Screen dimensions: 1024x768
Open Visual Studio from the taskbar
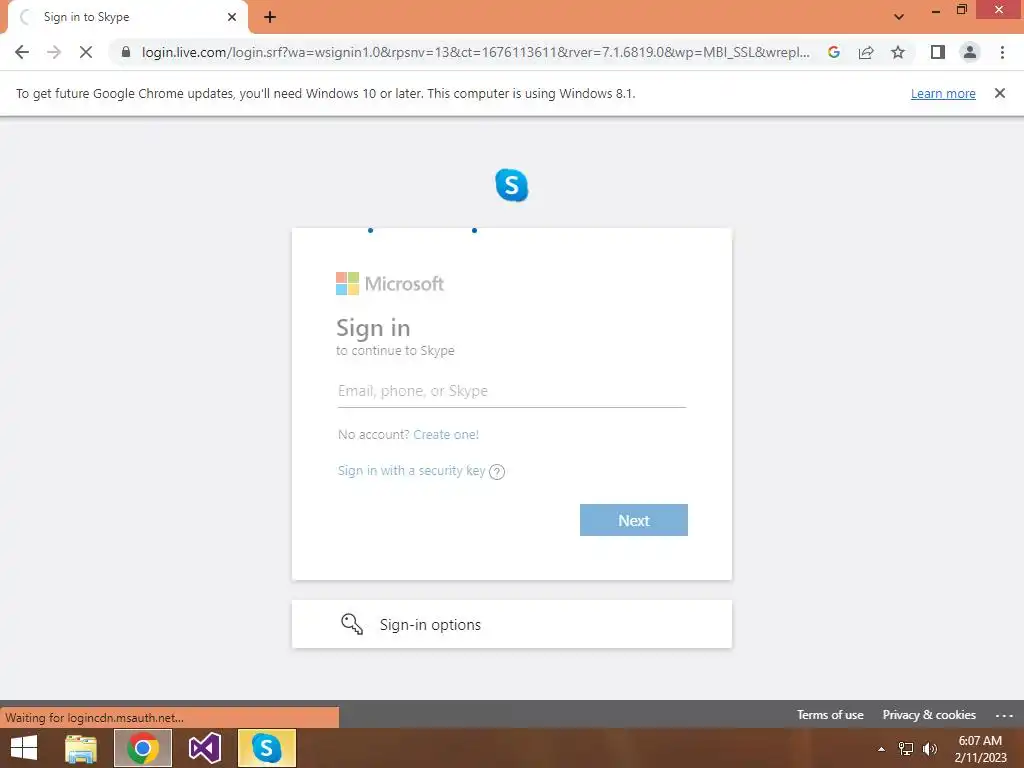click(204, 748)
